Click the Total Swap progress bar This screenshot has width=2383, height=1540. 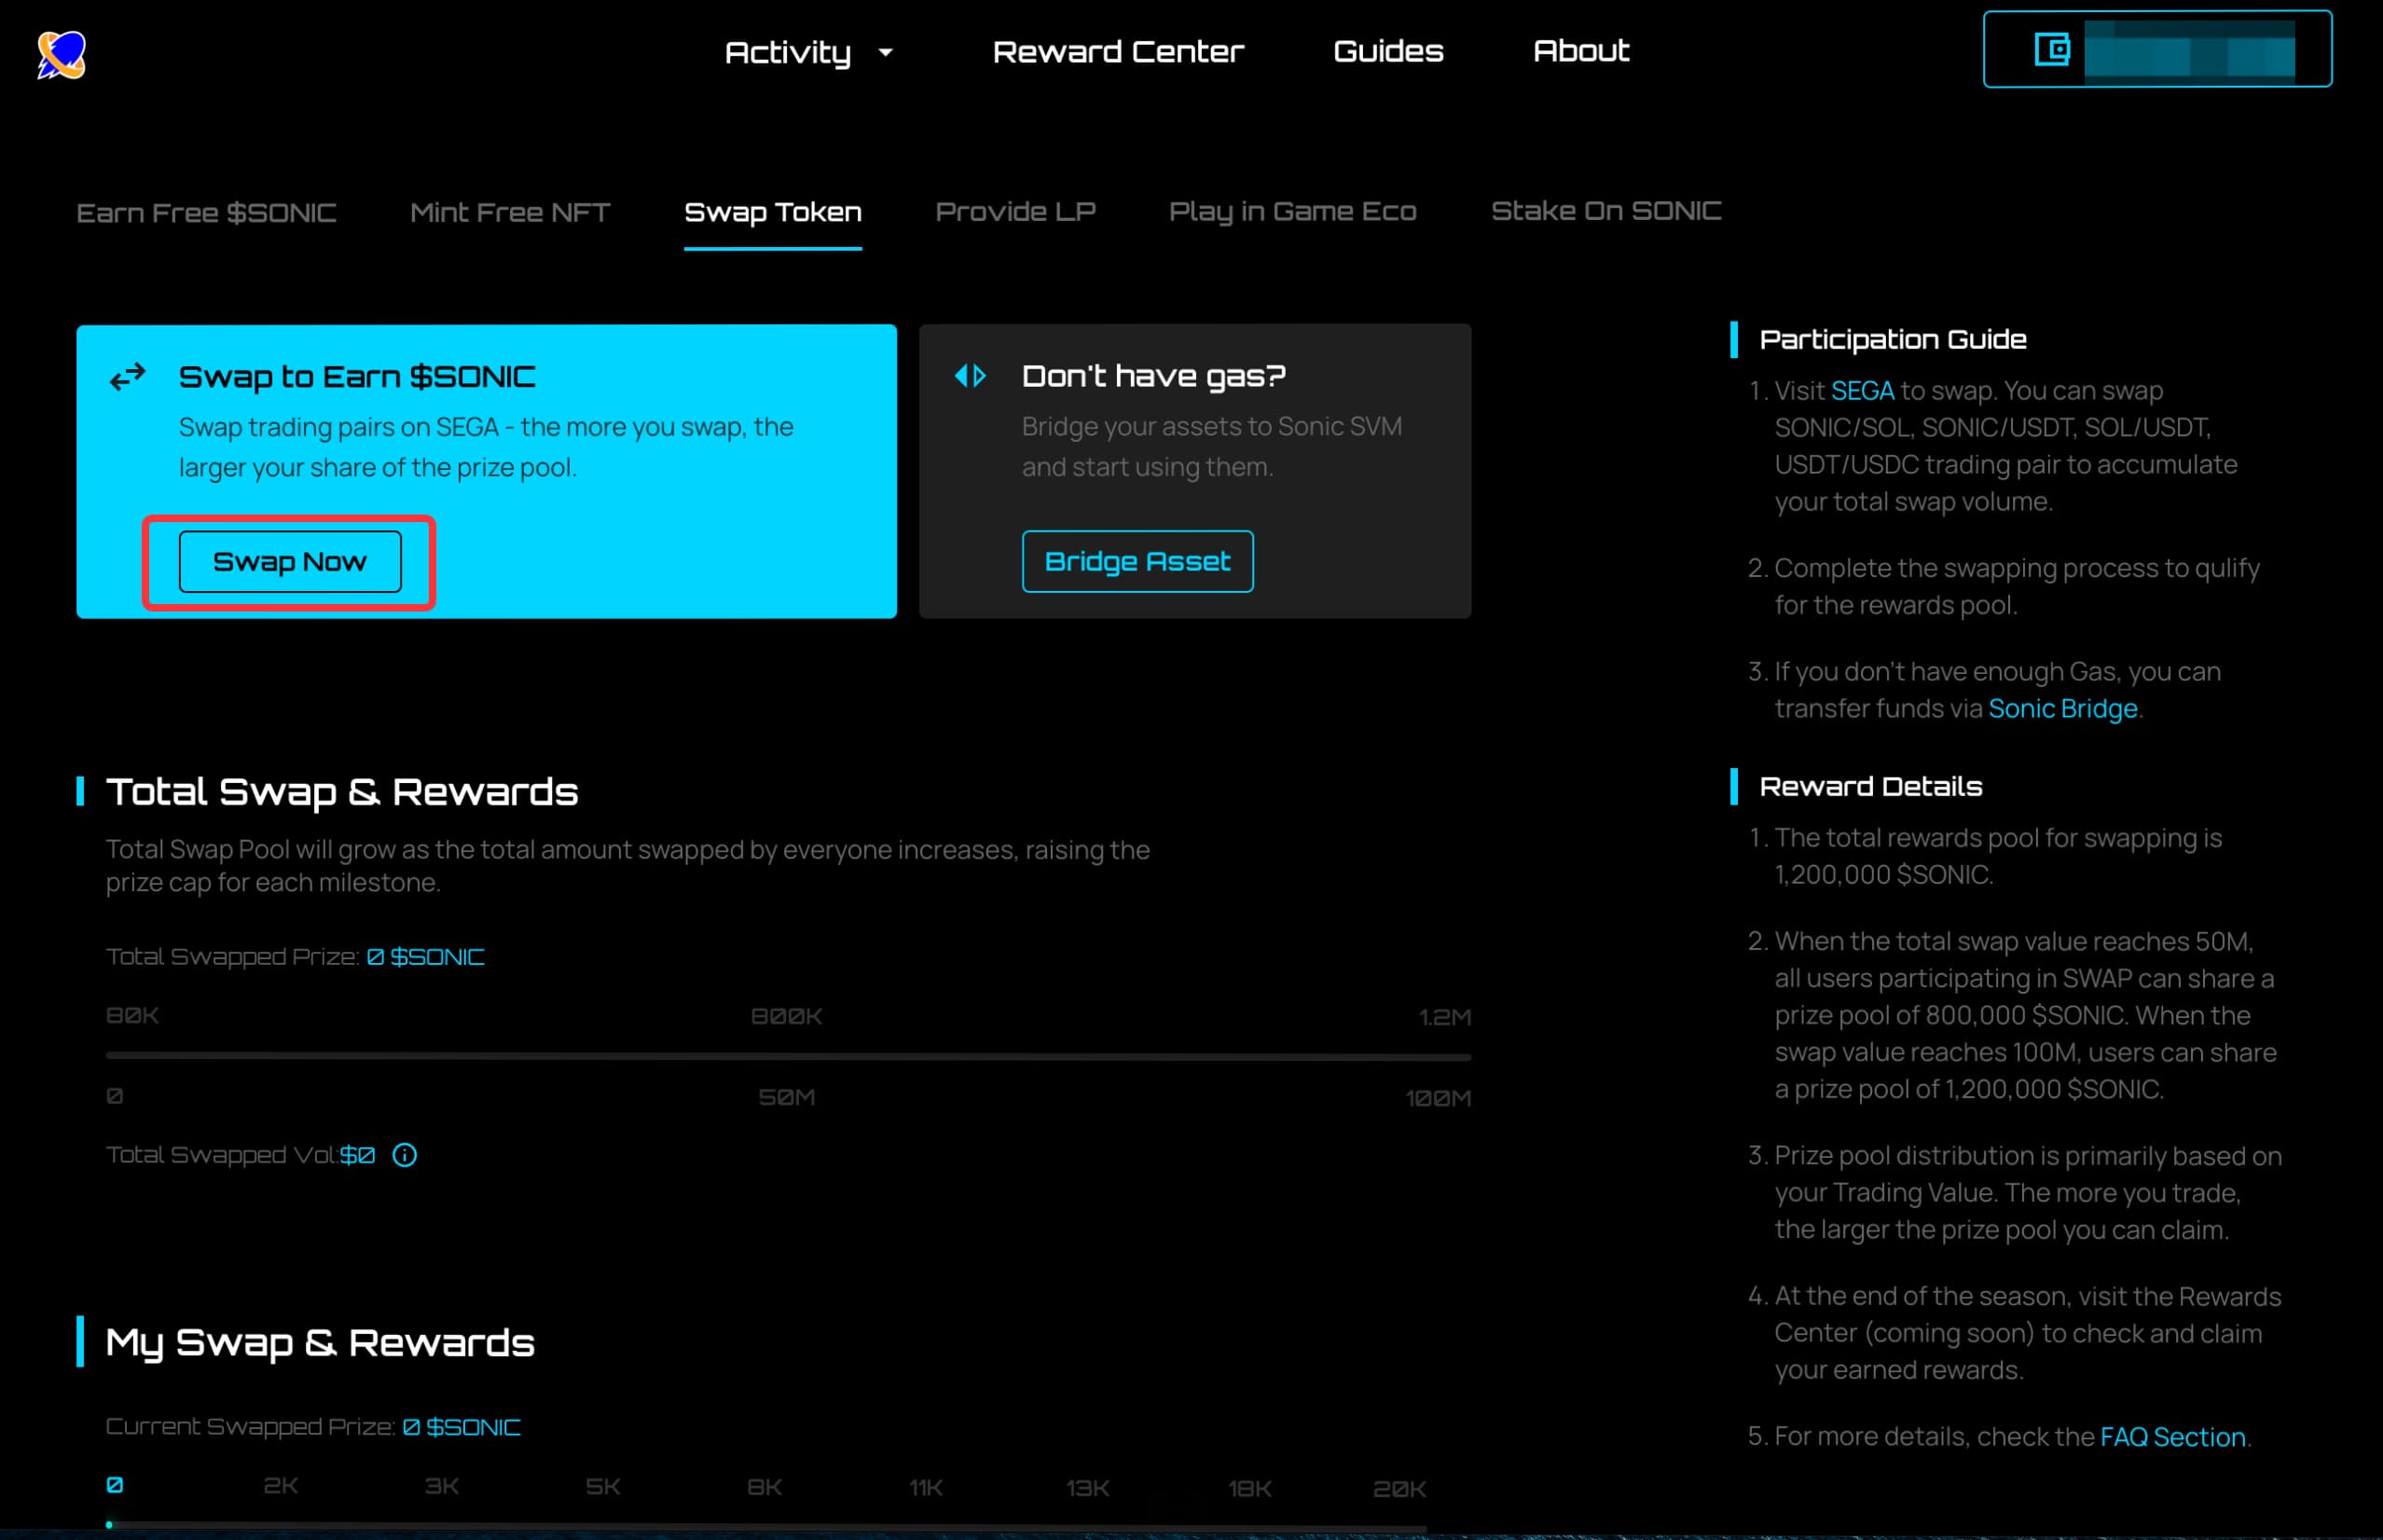pos(788,1056)
